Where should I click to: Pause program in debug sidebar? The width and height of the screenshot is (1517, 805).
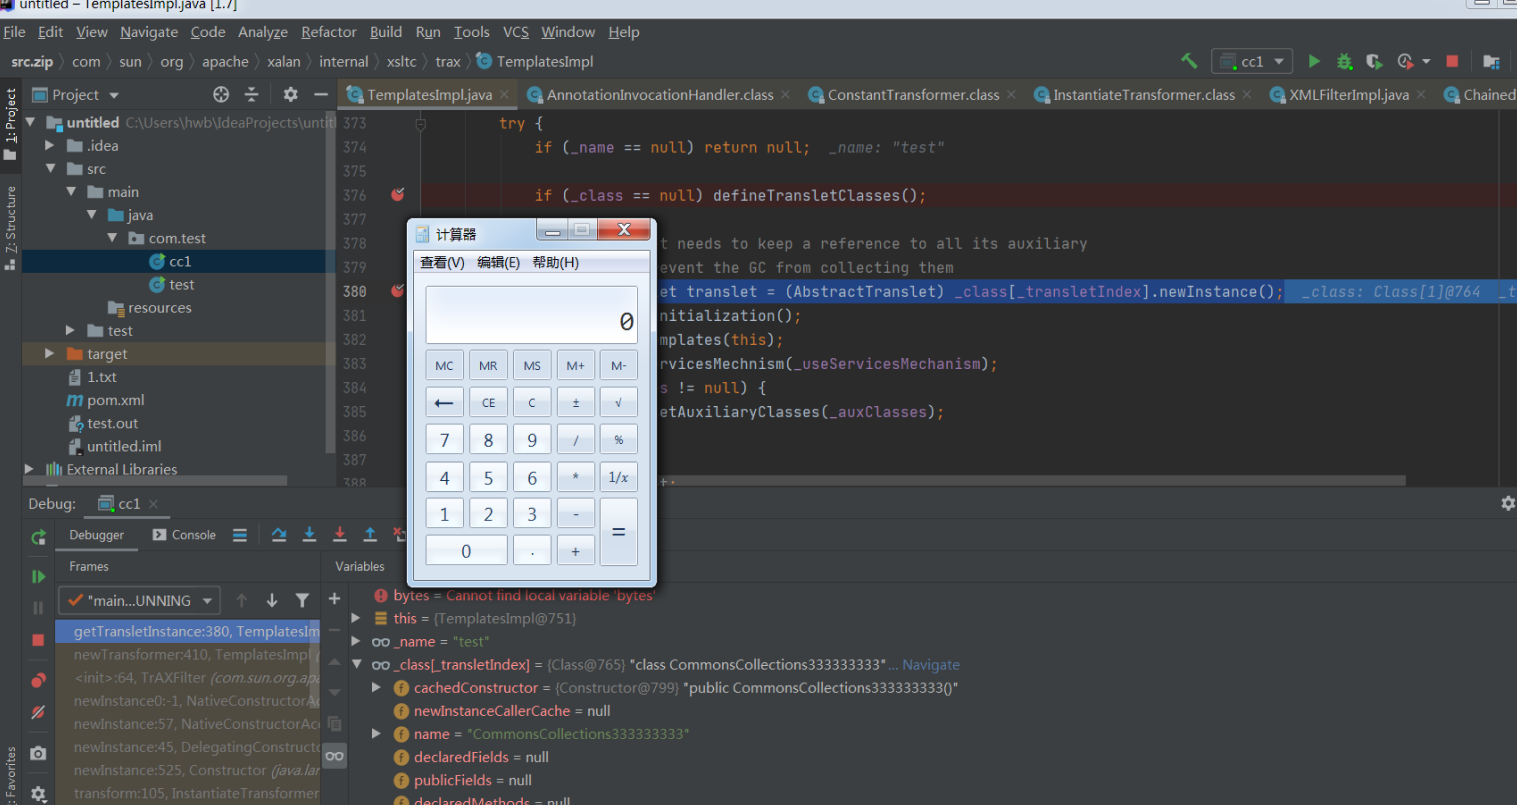click(x=38, y=607)
